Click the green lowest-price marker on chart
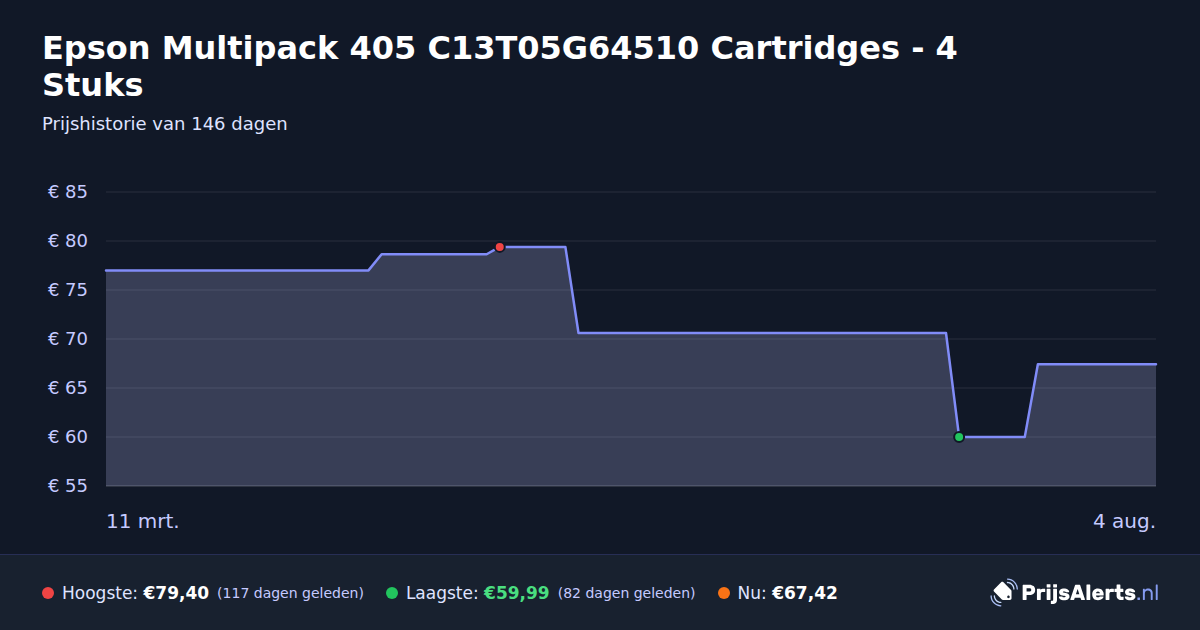1200x630 pixels. pyautogui.click(x=959, y=437)
